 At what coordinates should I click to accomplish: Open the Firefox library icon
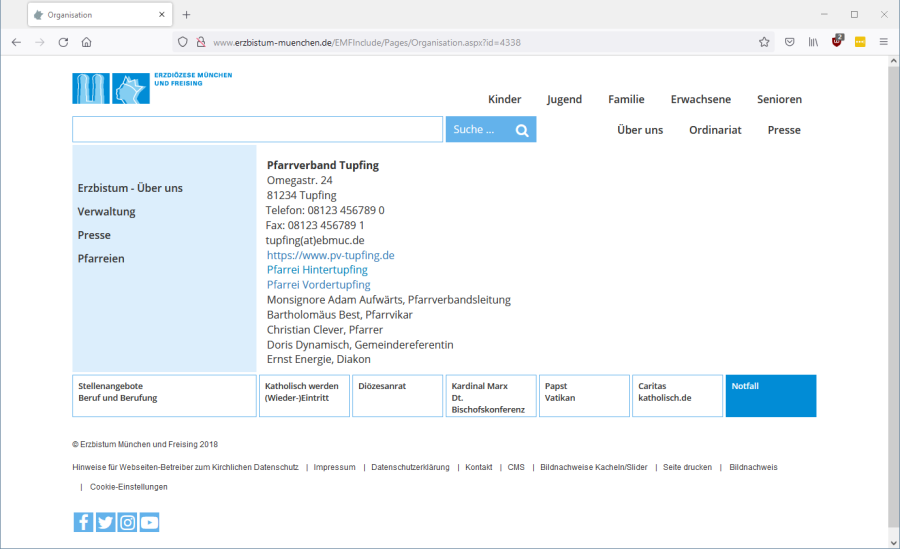(813, 42)
